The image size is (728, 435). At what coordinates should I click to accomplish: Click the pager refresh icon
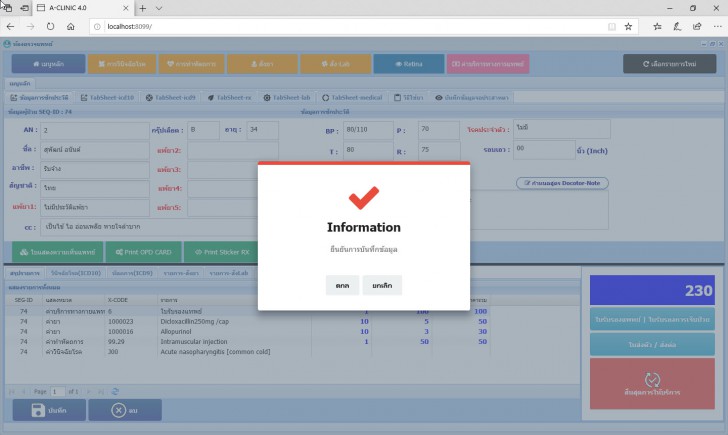tap(115, 392)
